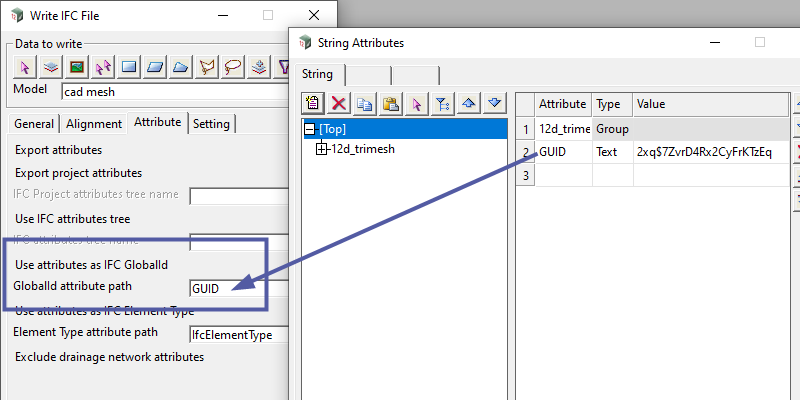Choose the blue trapezoid data source icon

181,66
